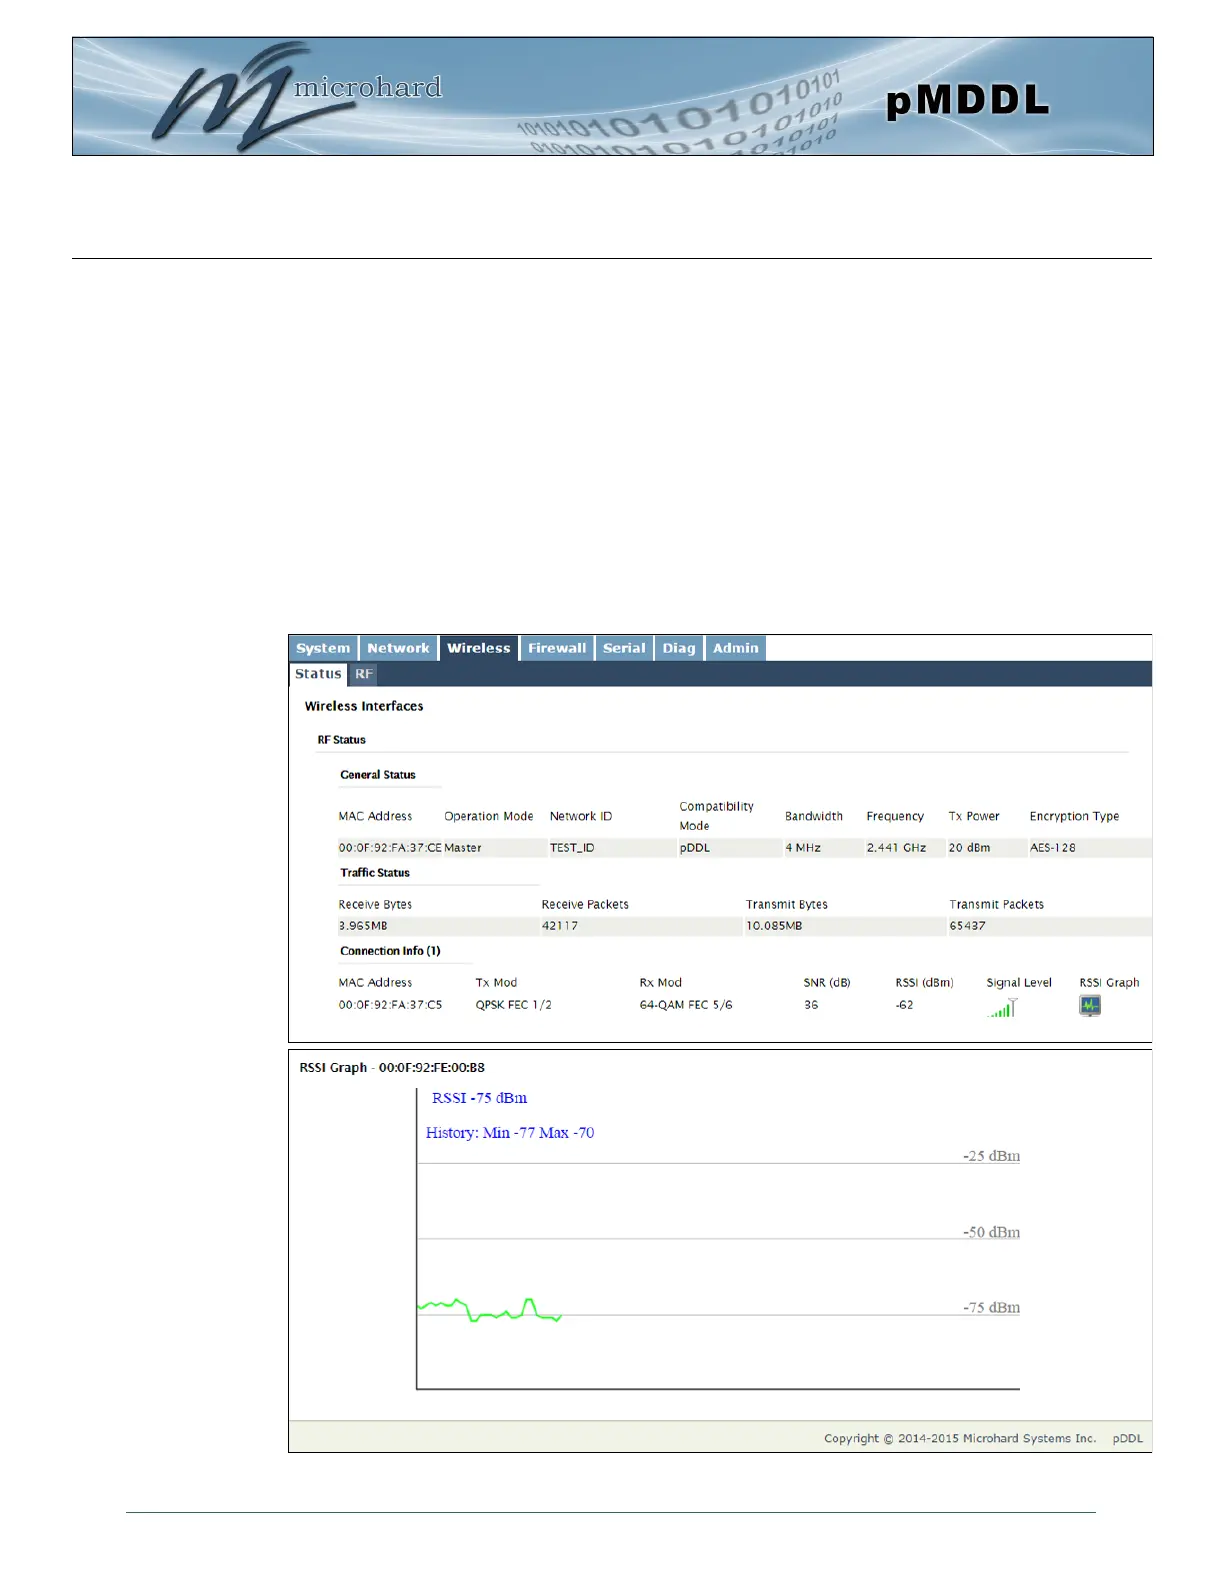The height and width of the screenshot is (1584, 1224).
Task: Open the Admin tab
Action: [x=735, y=648]
